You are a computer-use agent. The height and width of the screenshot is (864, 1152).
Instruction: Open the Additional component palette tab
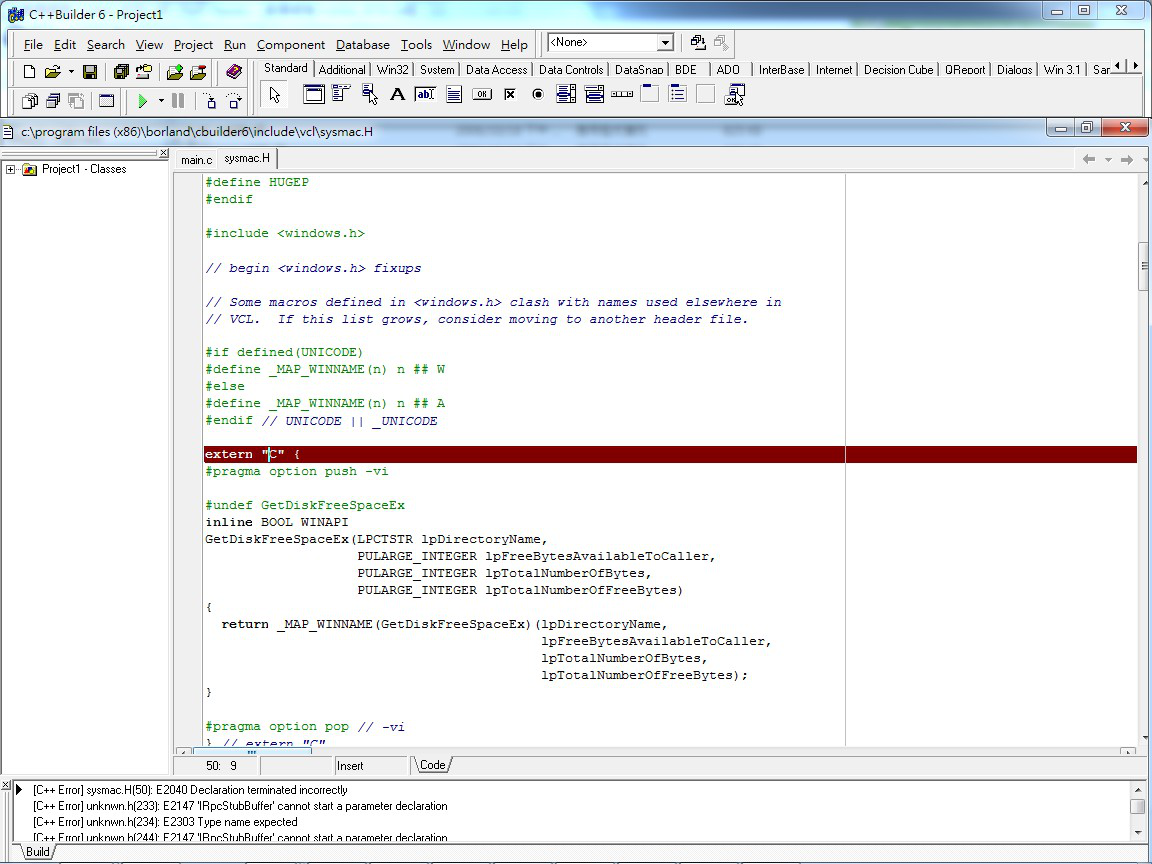click(x=342, y=70)
